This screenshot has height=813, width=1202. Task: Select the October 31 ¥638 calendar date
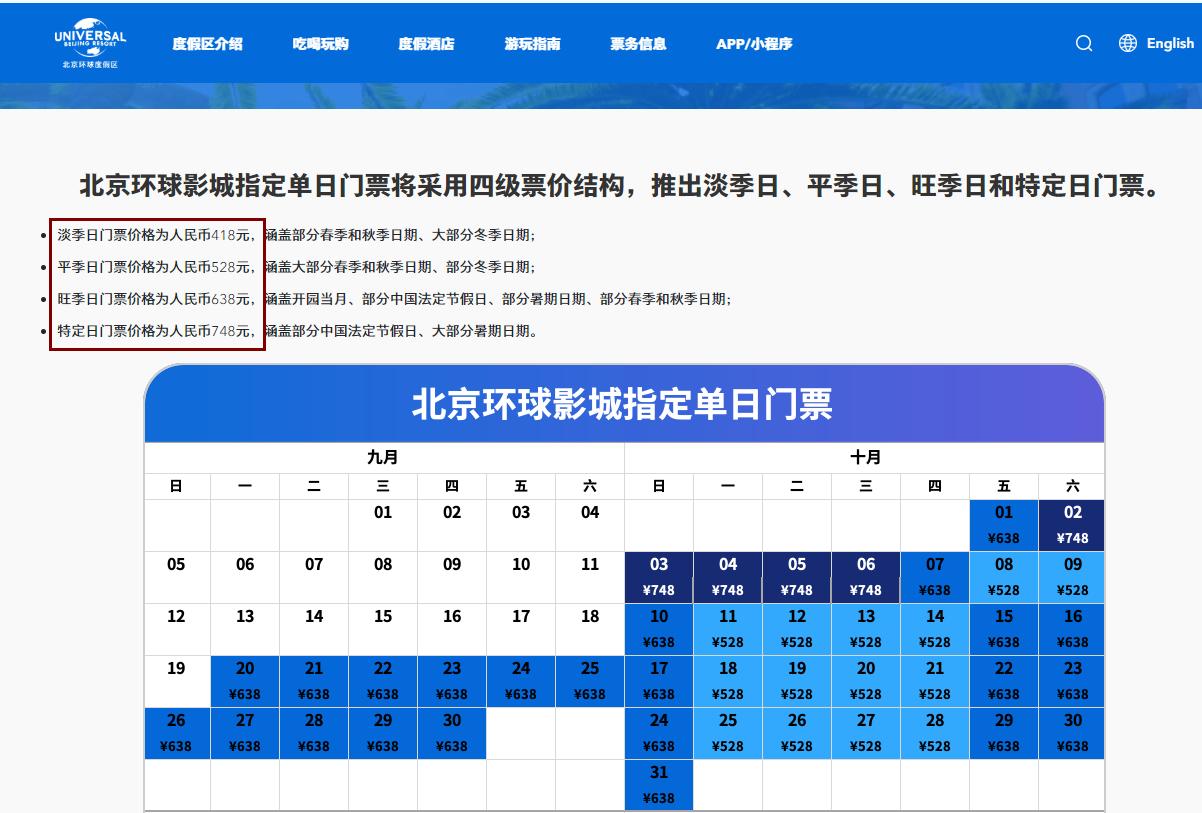pos(659,785)
